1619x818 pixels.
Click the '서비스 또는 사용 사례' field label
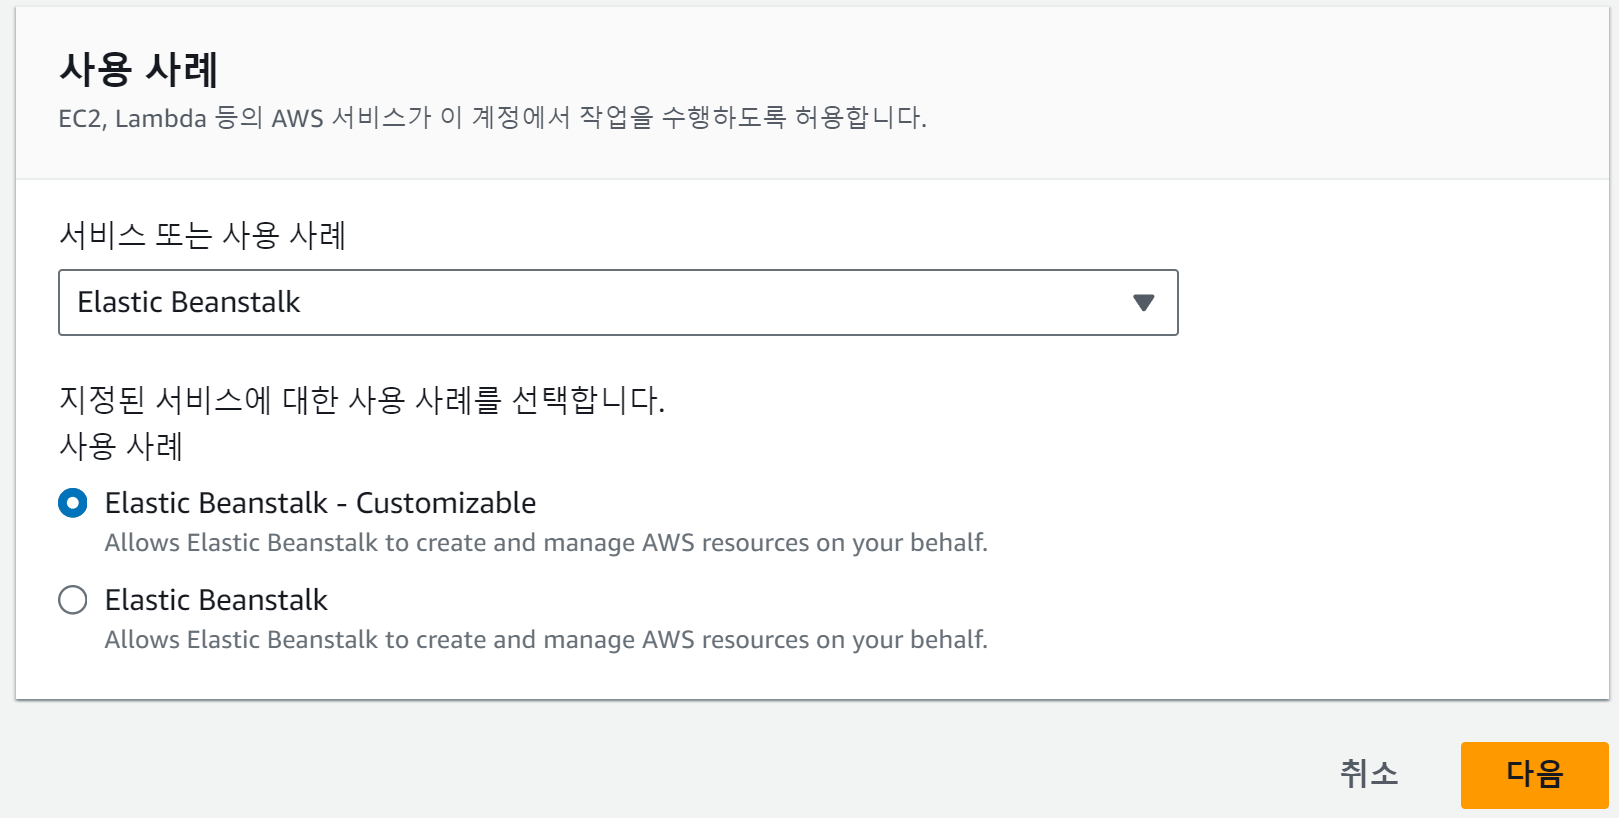point(202,236)
